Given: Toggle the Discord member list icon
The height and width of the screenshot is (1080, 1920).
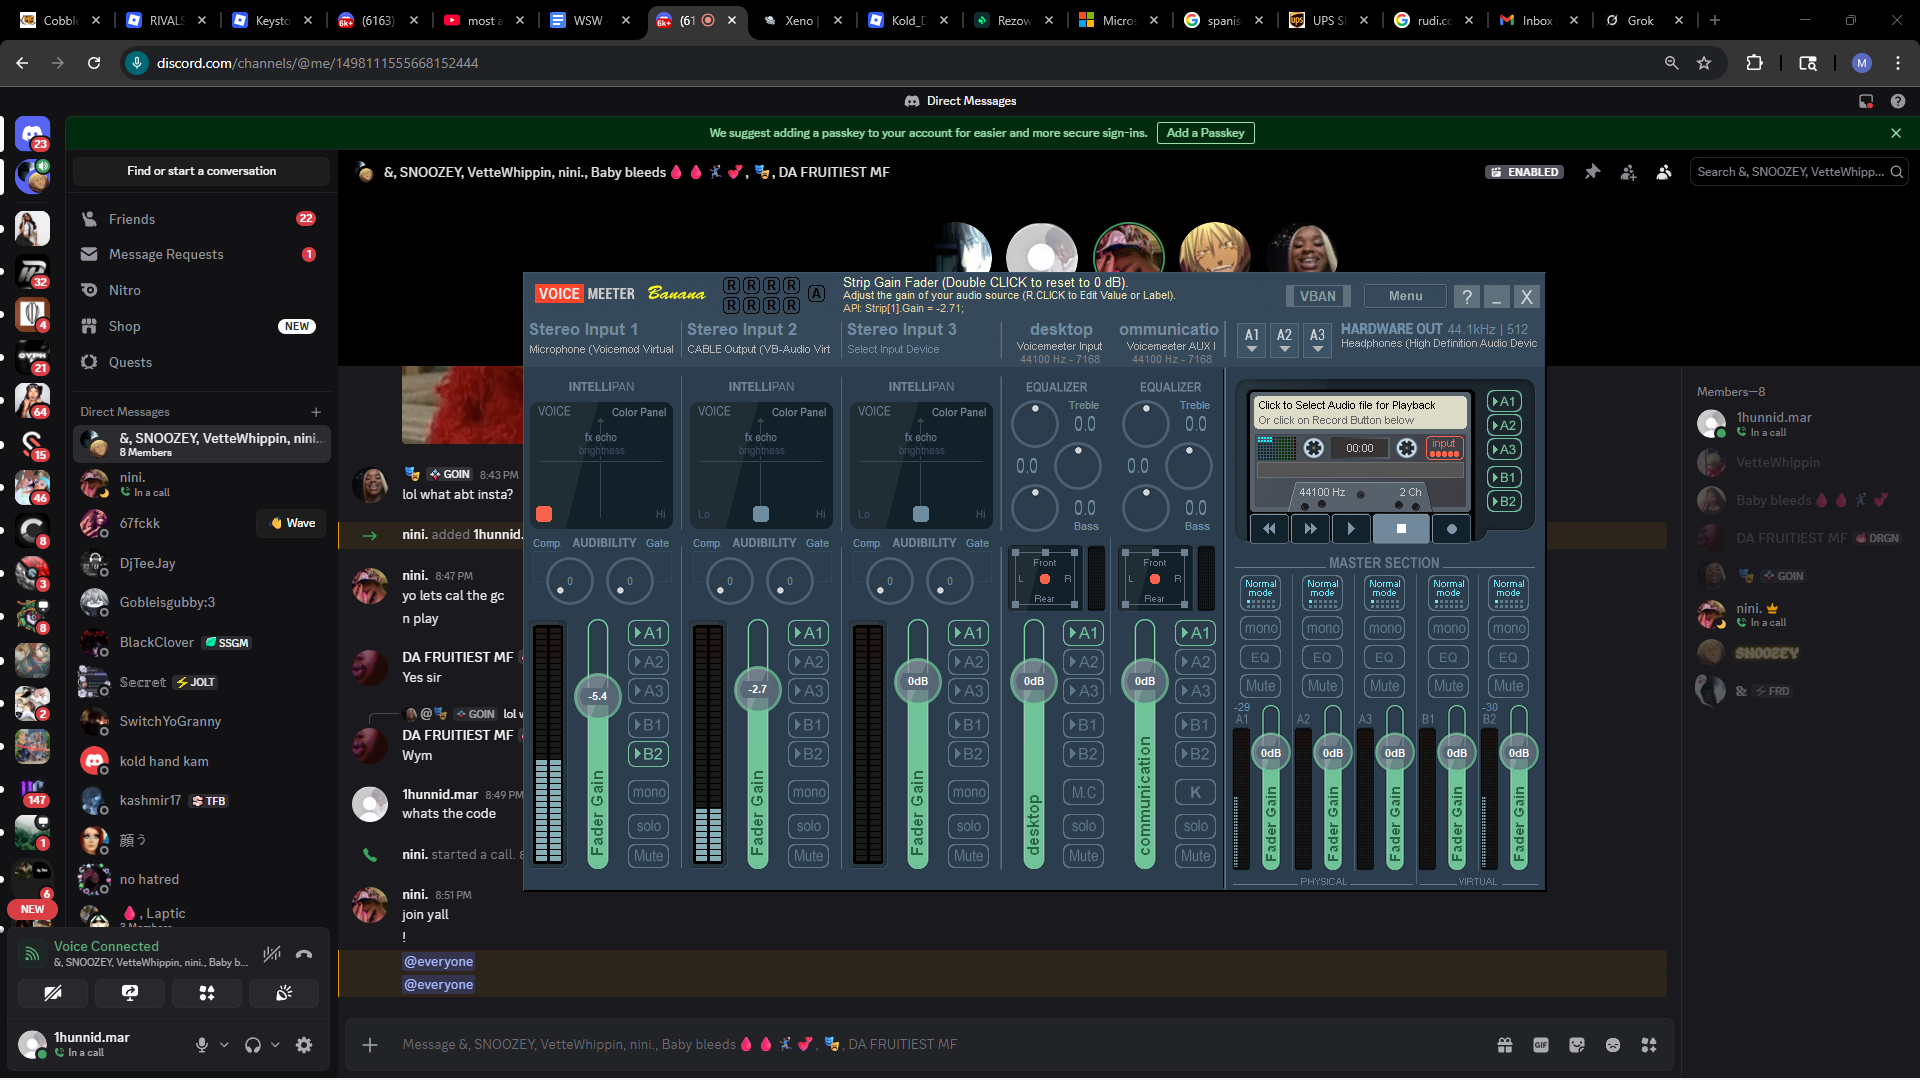Looking at the screenshot, I should coord(1664,172).
